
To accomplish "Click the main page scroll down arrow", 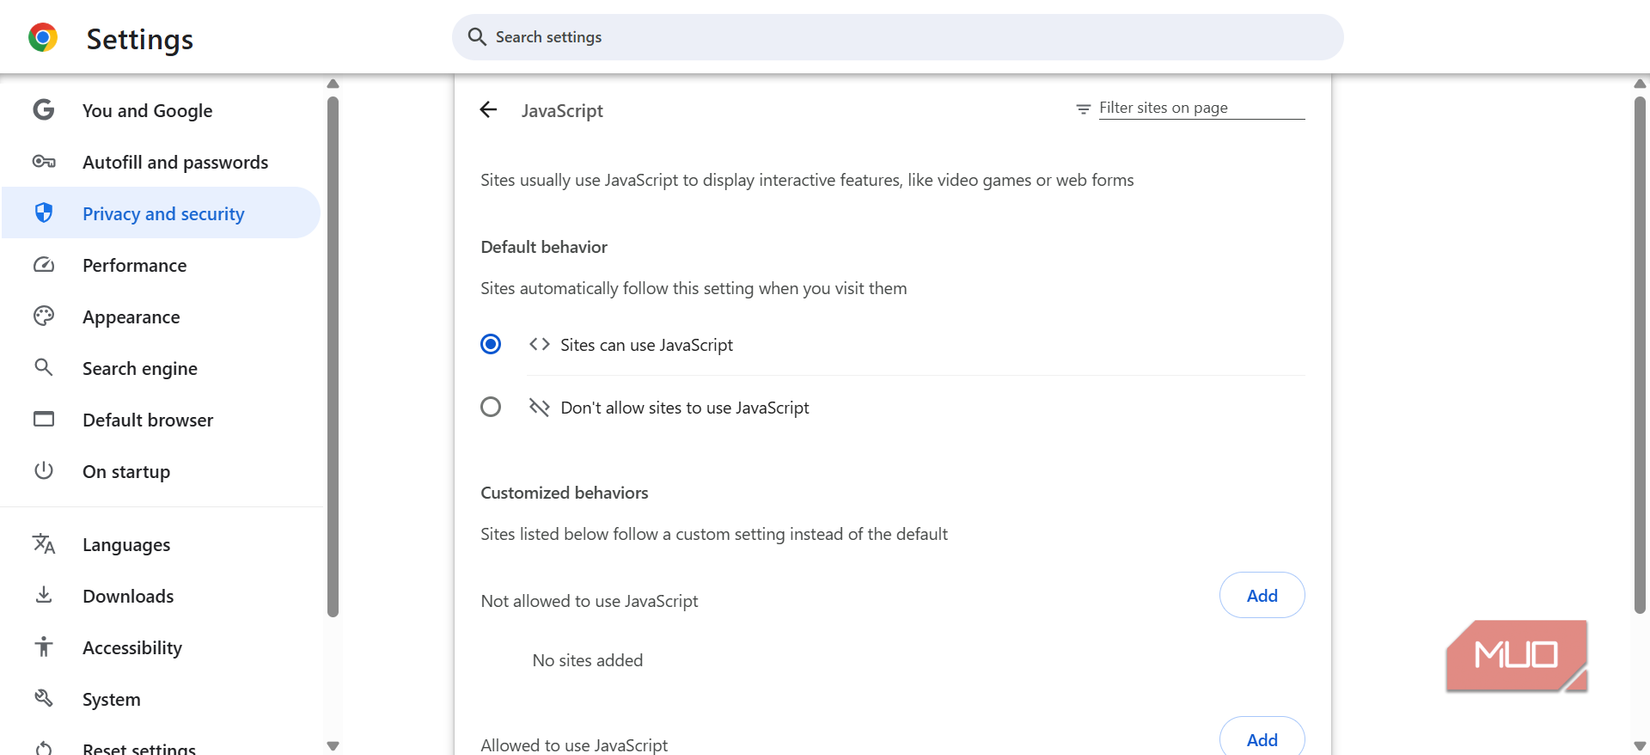I will (x=1640, y=746).
